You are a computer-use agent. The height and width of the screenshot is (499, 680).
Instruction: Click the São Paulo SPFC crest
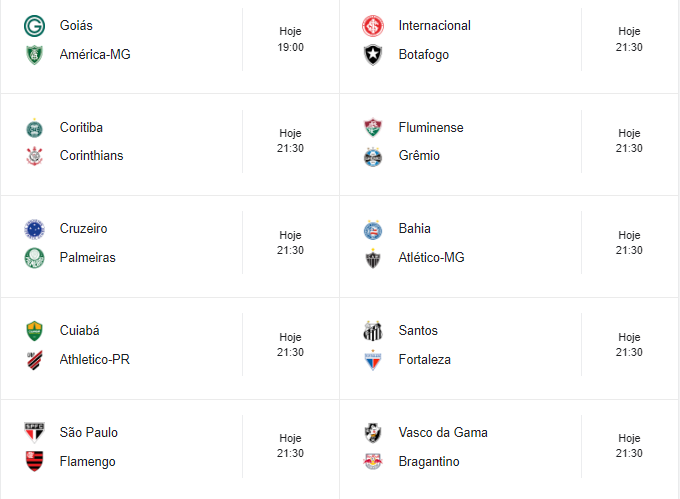point(34,432)
